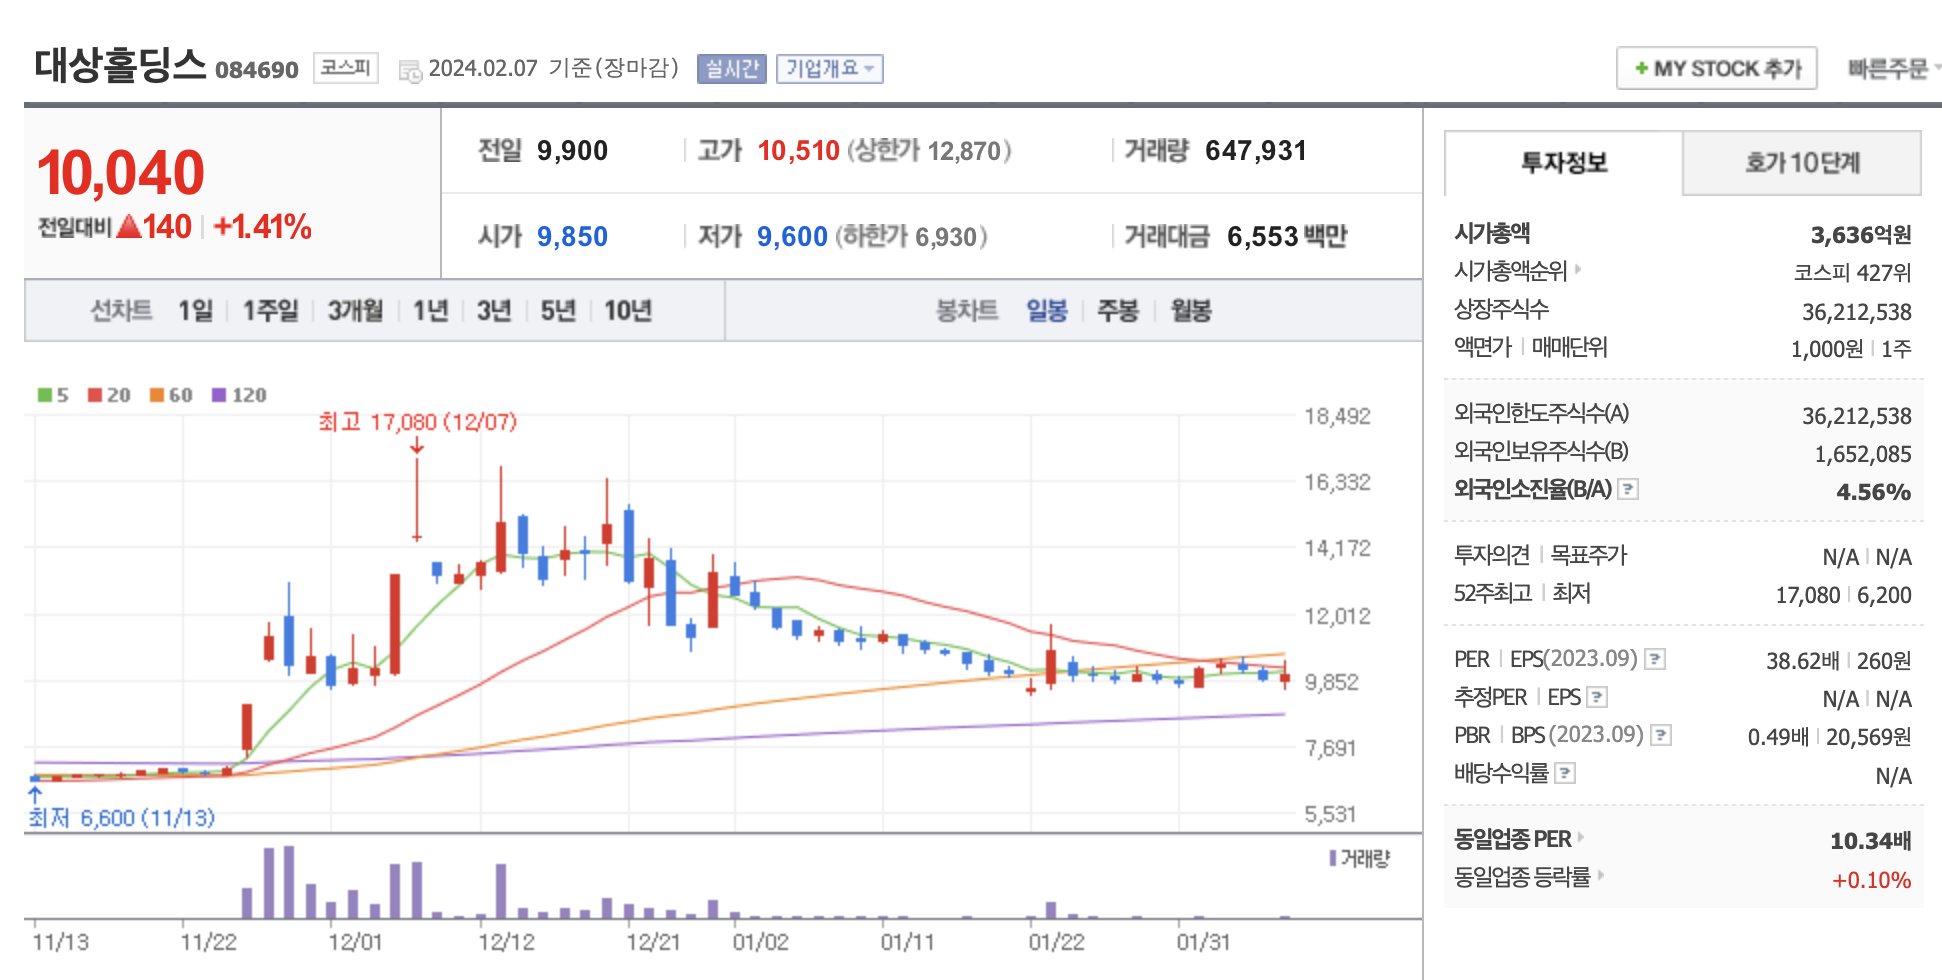Image resolution: width=1942 pixels, height=980 pixels.
Task: Click the purple 120-day moving average legend swatch
Action: coord(219,395)
